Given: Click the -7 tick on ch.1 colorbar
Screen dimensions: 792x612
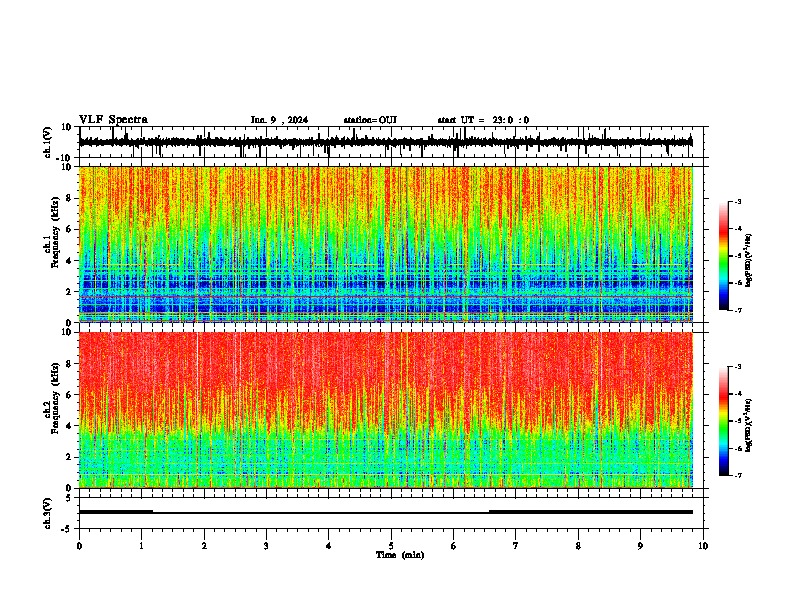Looking at the screenshot, I should click(x=738, y=310).
